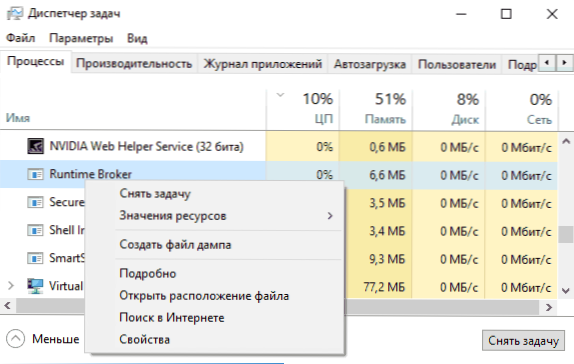Click the 9,3 МБ memory value
The image size is (574, 364).
(387, 259)
